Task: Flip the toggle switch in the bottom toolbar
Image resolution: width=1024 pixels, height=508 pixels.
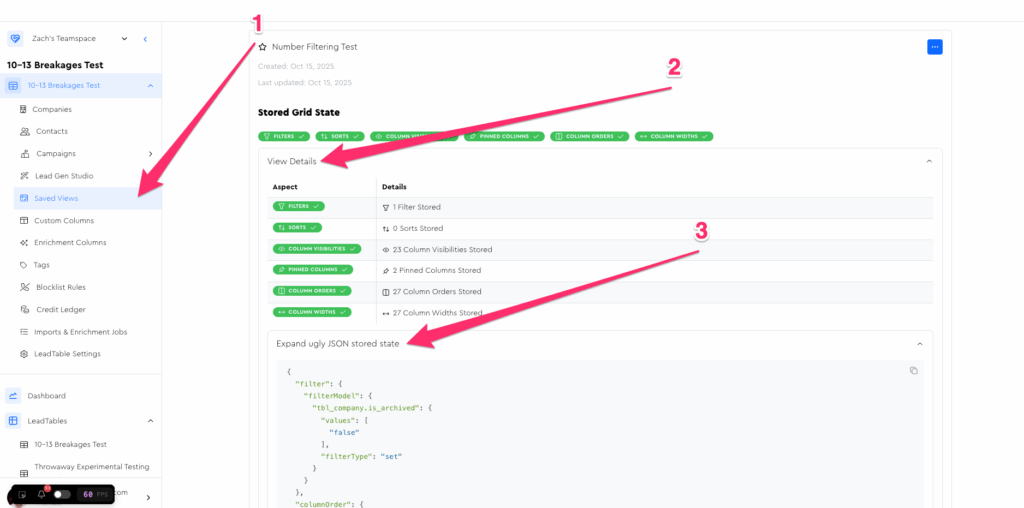Action: pyautogui.click(x=62, y=494)
